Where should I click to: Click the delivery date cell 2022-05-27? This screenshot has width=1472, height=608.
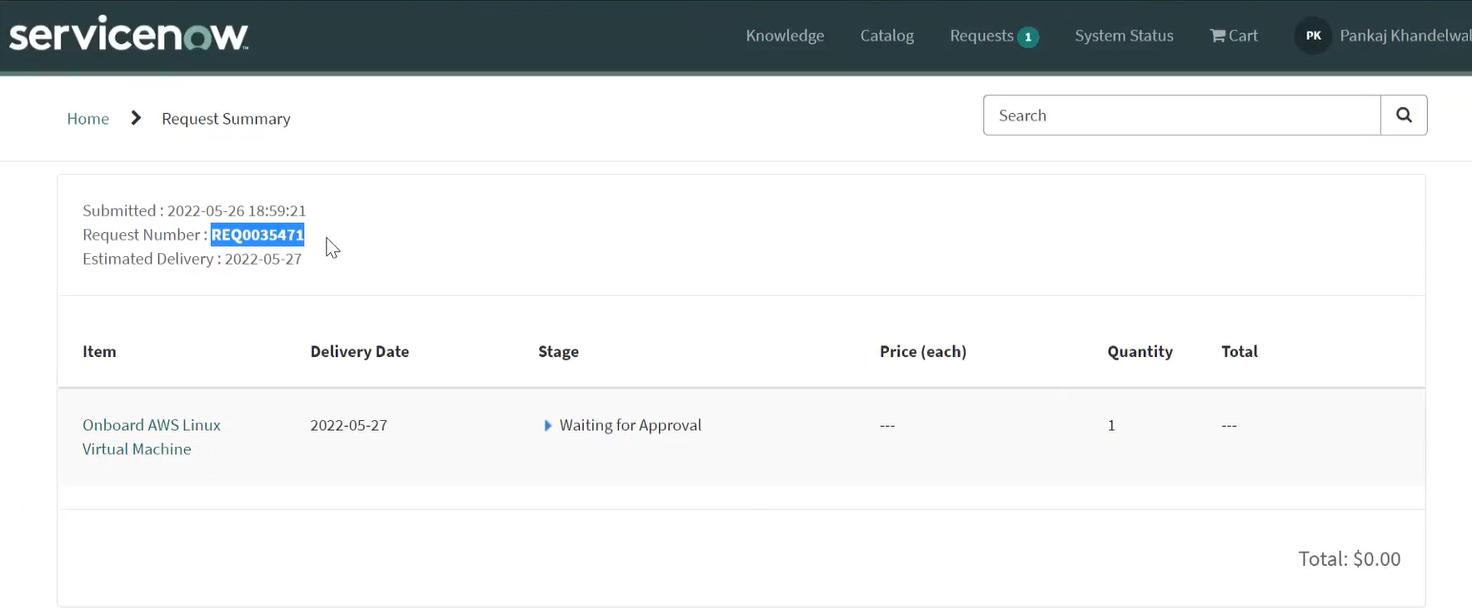[x=349, y=425]
